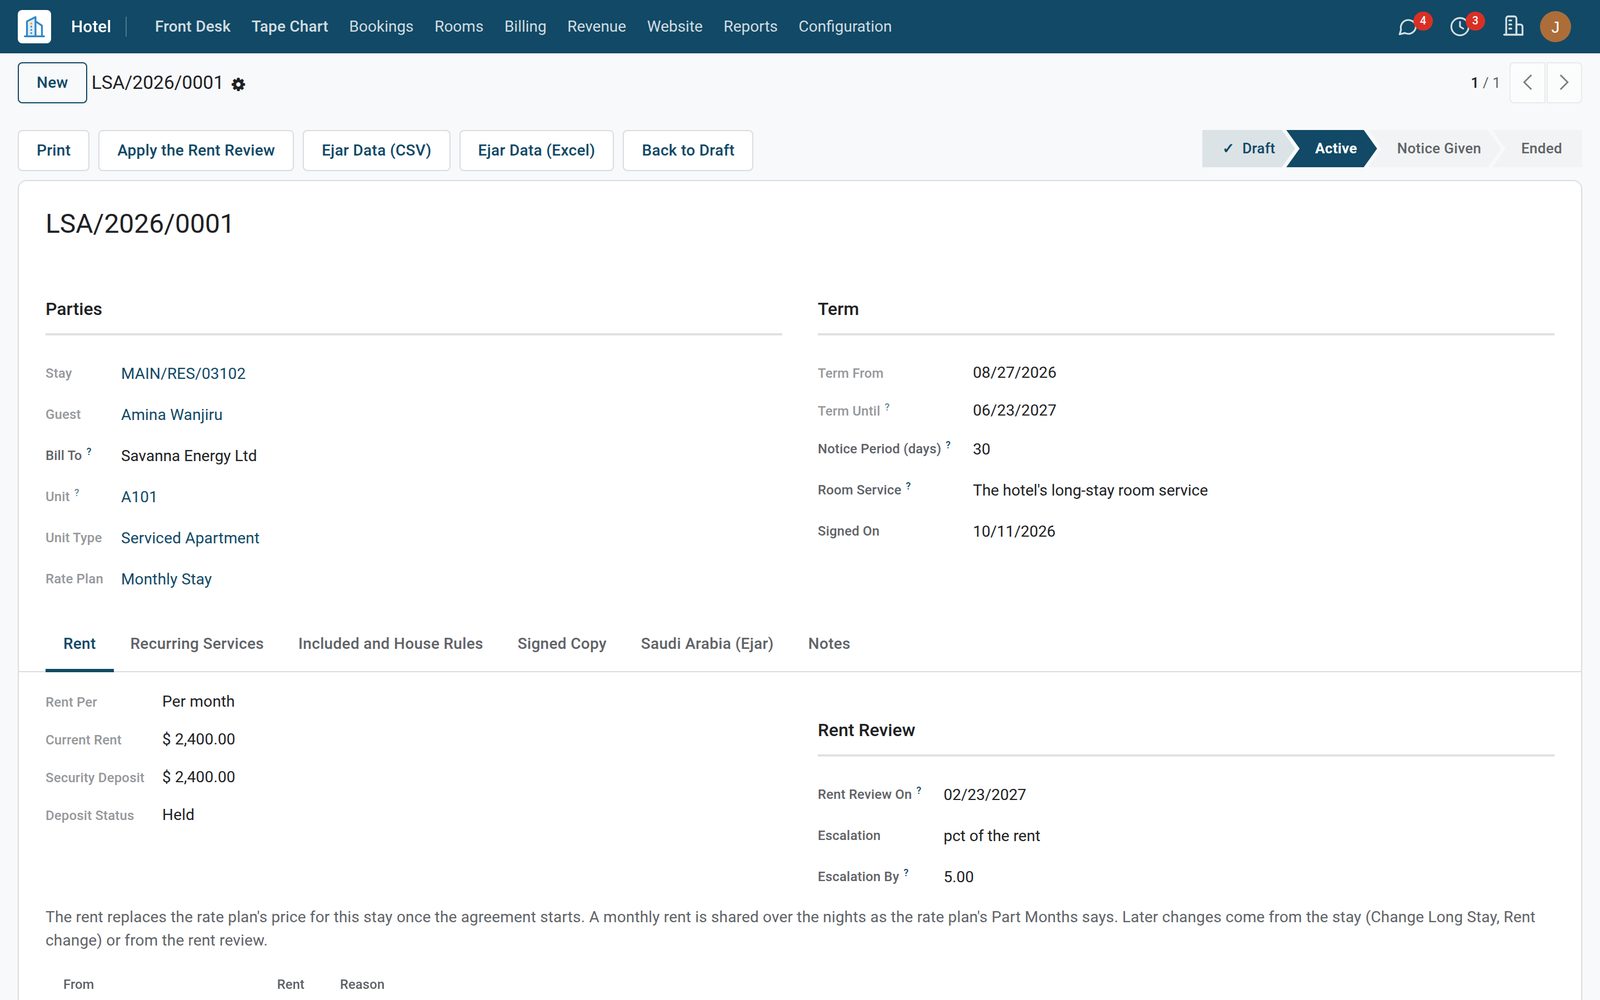1600x1000 pixels.
Task: Open the user avatar menu
Action: [x=1555, y=27]
